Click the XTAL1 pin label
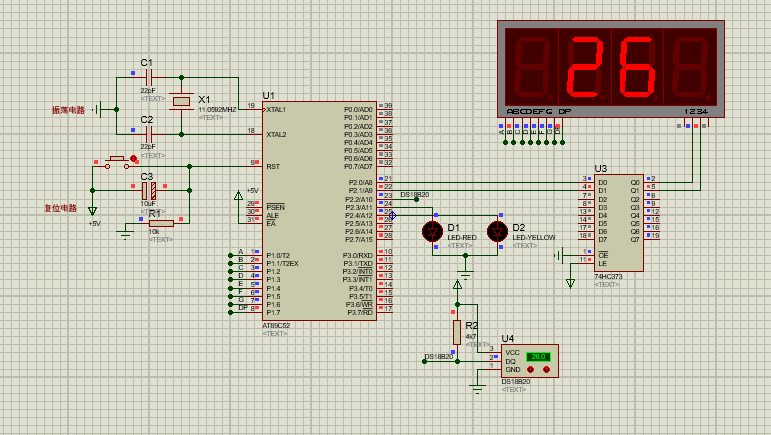Viewport: 771px width, 435px height. coord(276,109)
